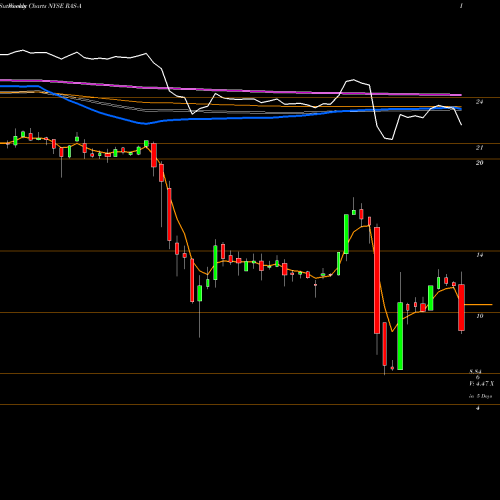Click the tallest red candlestick on the right
Screen dimensions: 500x500
(377, 280)
